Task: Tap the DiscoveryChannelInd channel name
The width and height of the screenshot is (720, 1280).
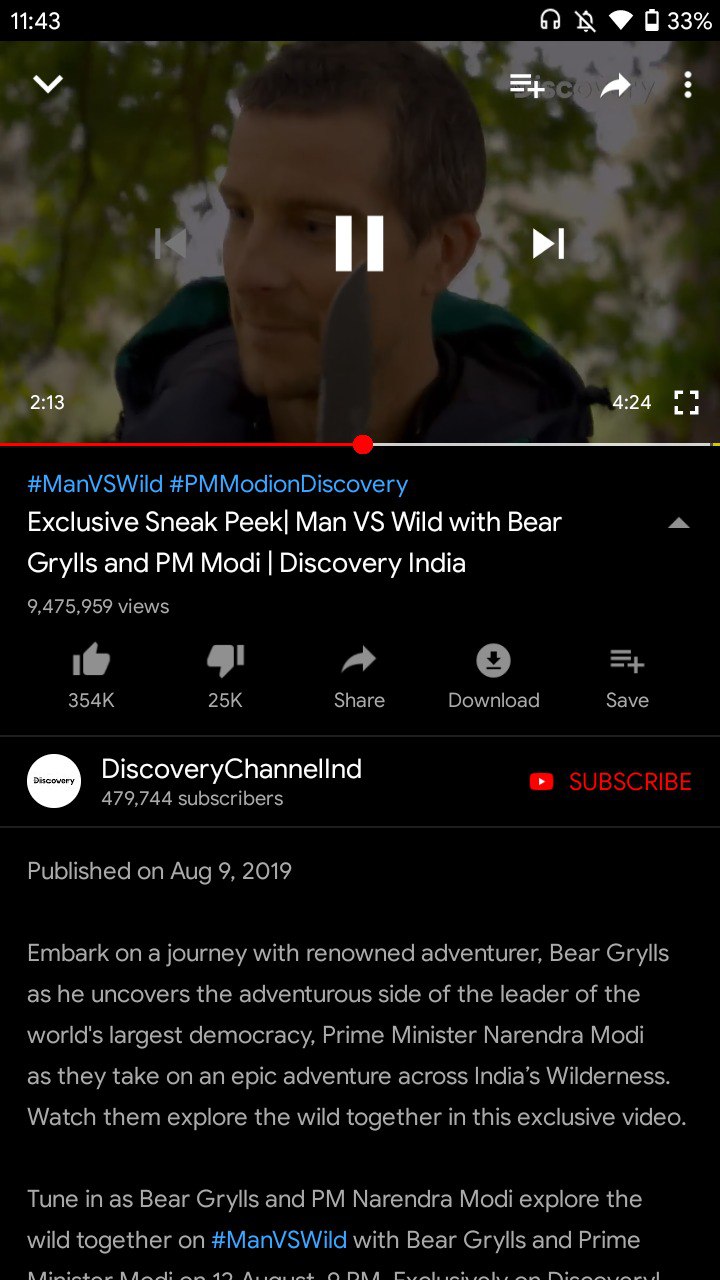Action: pyautogui.click(x=231, y=769)
